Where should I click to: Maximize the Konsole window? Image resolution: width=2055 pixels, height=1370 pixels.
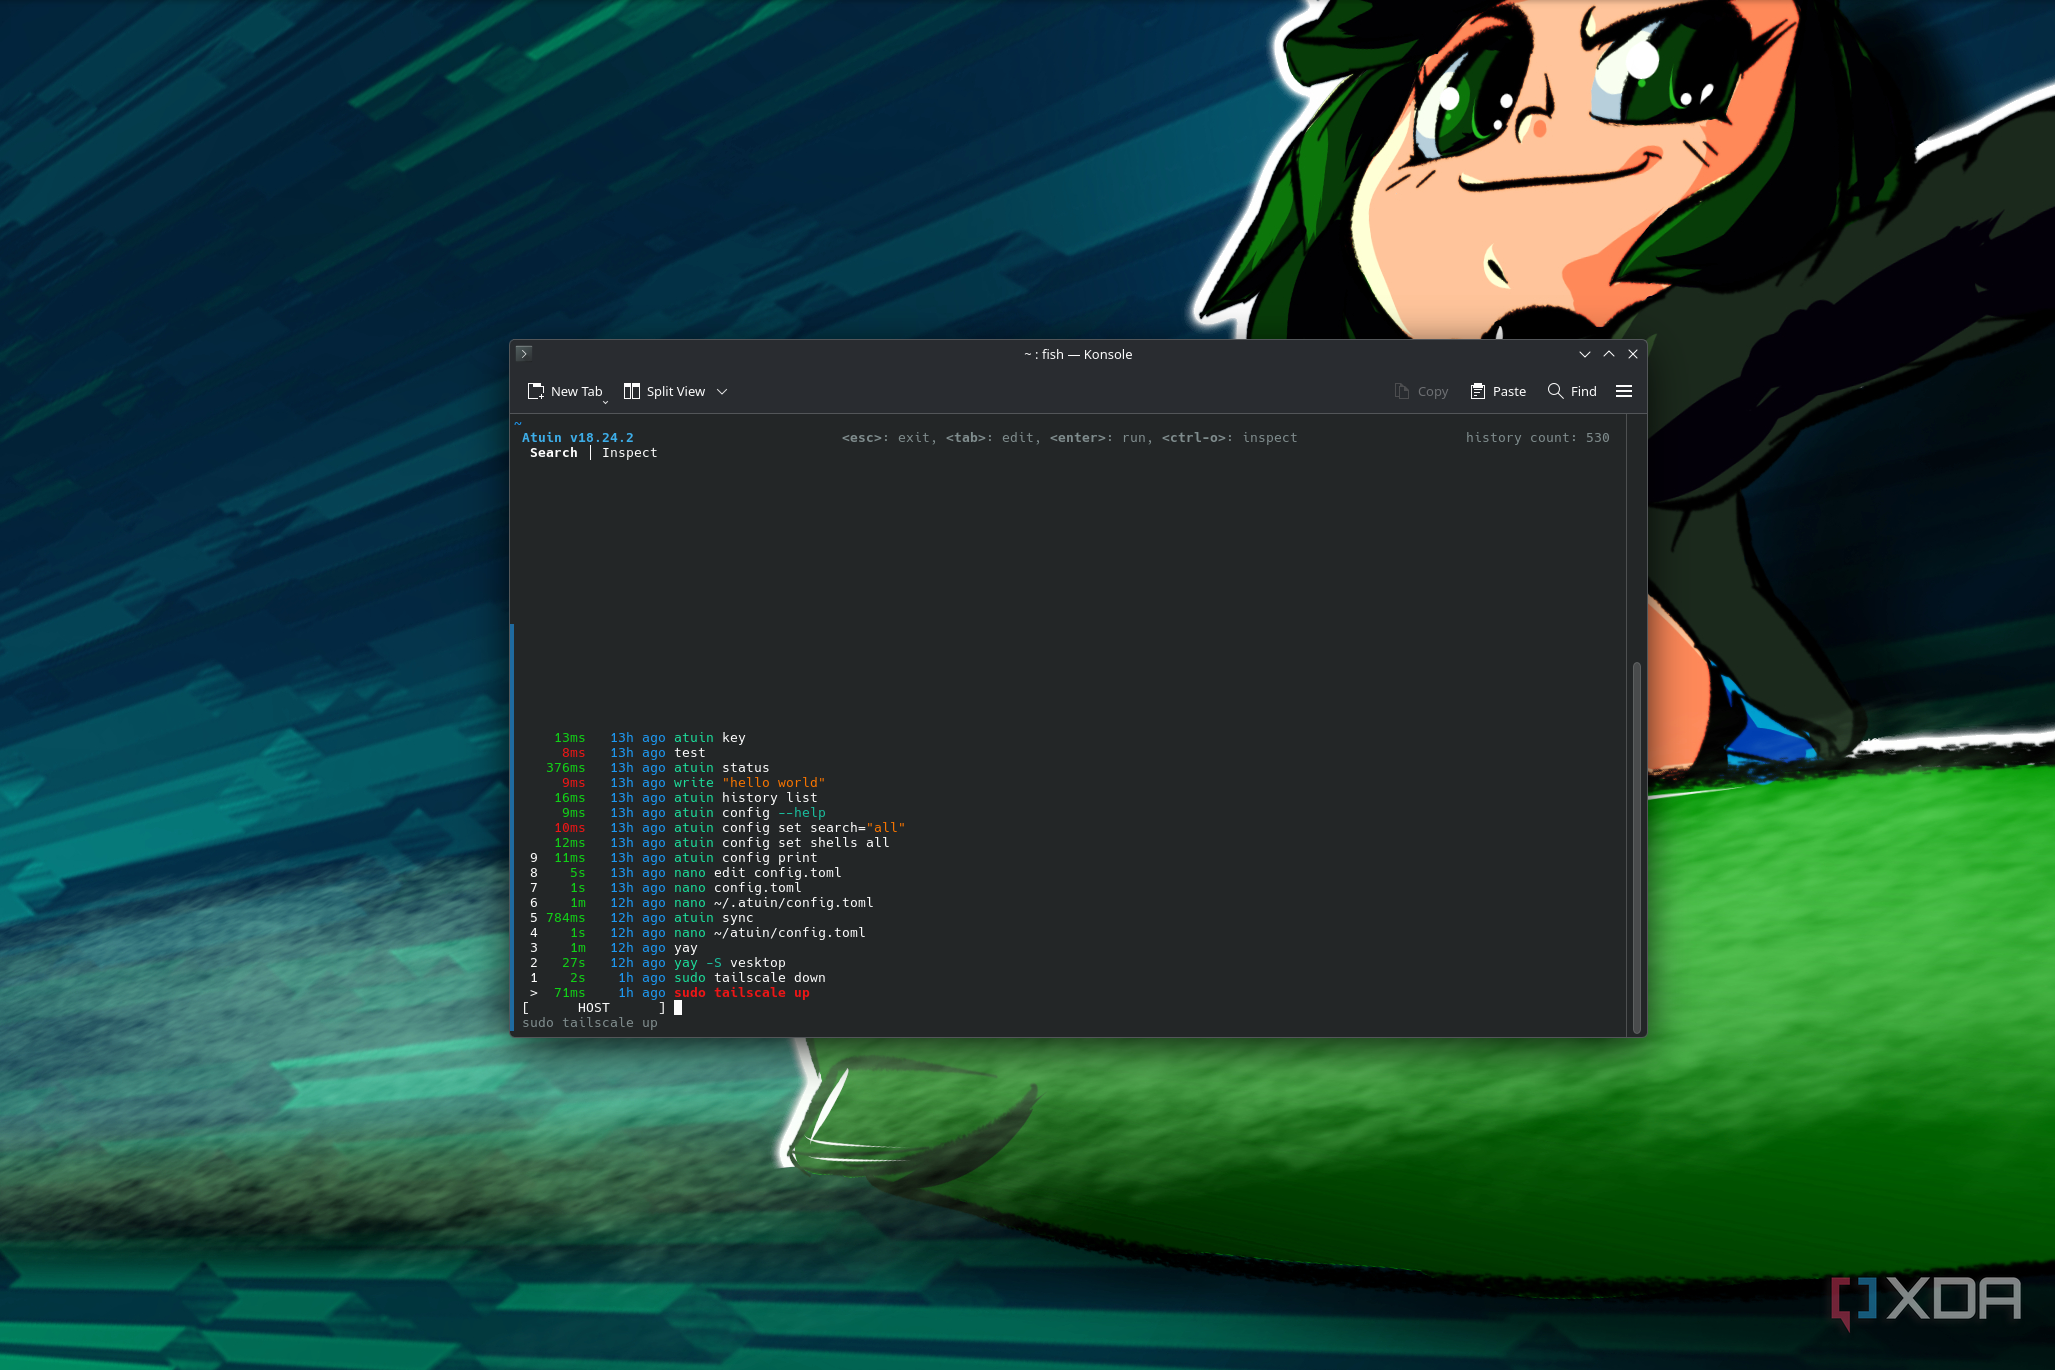tap(1609, 354)
